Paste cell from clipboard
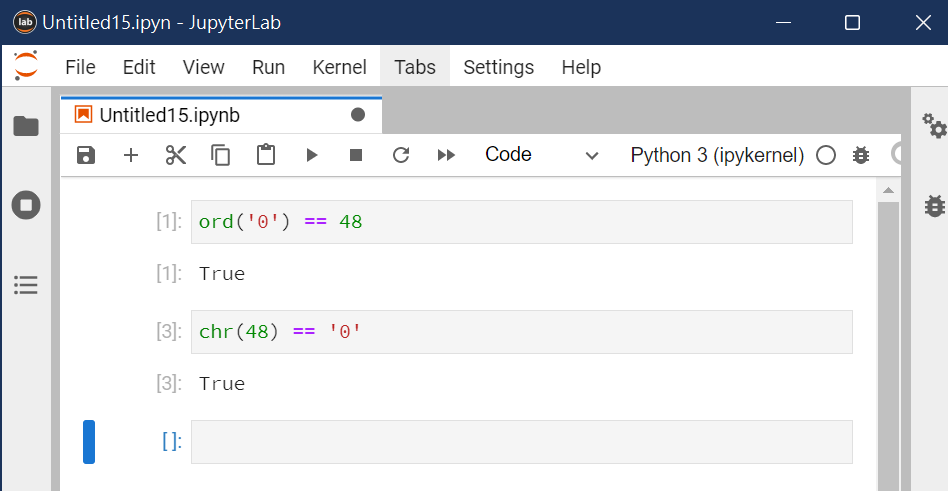Viewport: 948px width, 491px height. (x=266, y=155)
